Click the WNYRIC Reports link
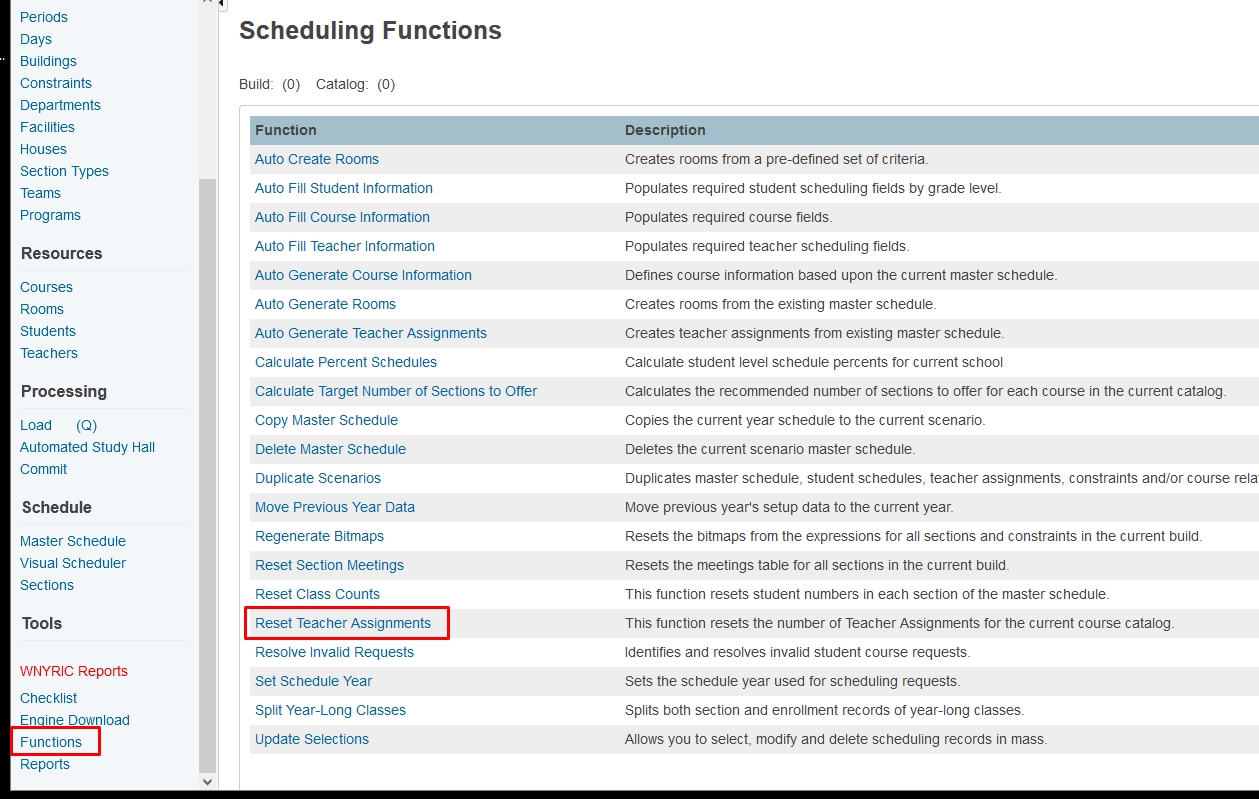Screen dimensions: 1259x799 [x=74, y=671]
